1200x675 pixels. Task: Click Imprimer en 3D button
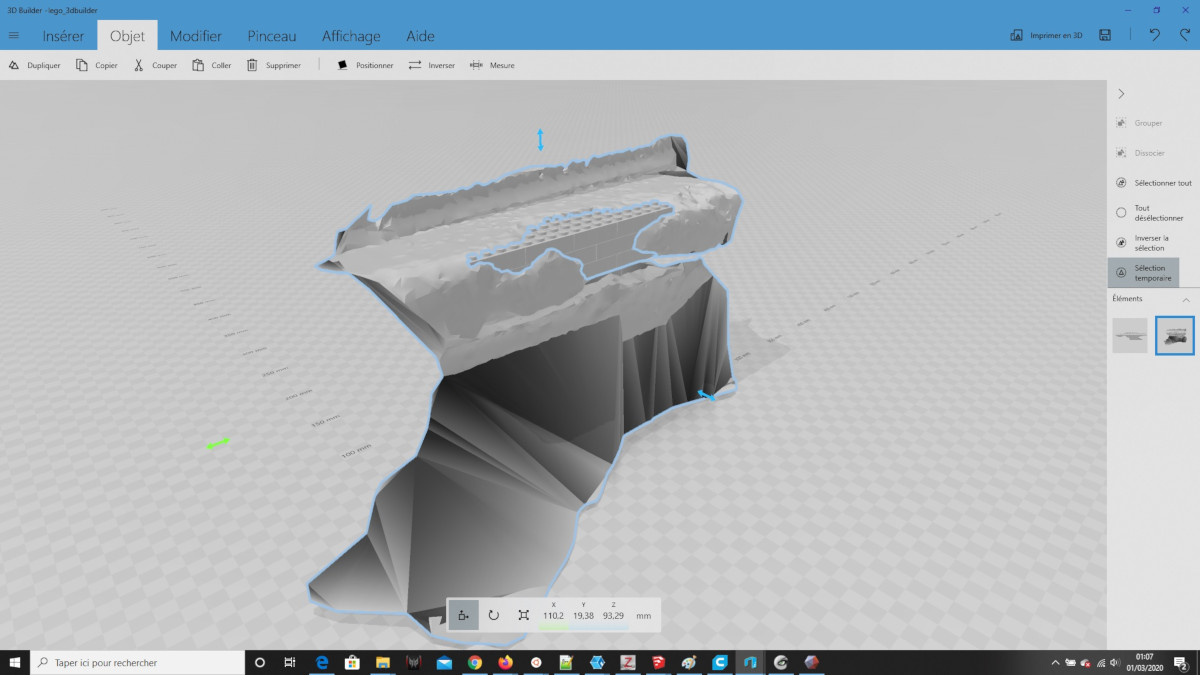tap(1047, 35)
